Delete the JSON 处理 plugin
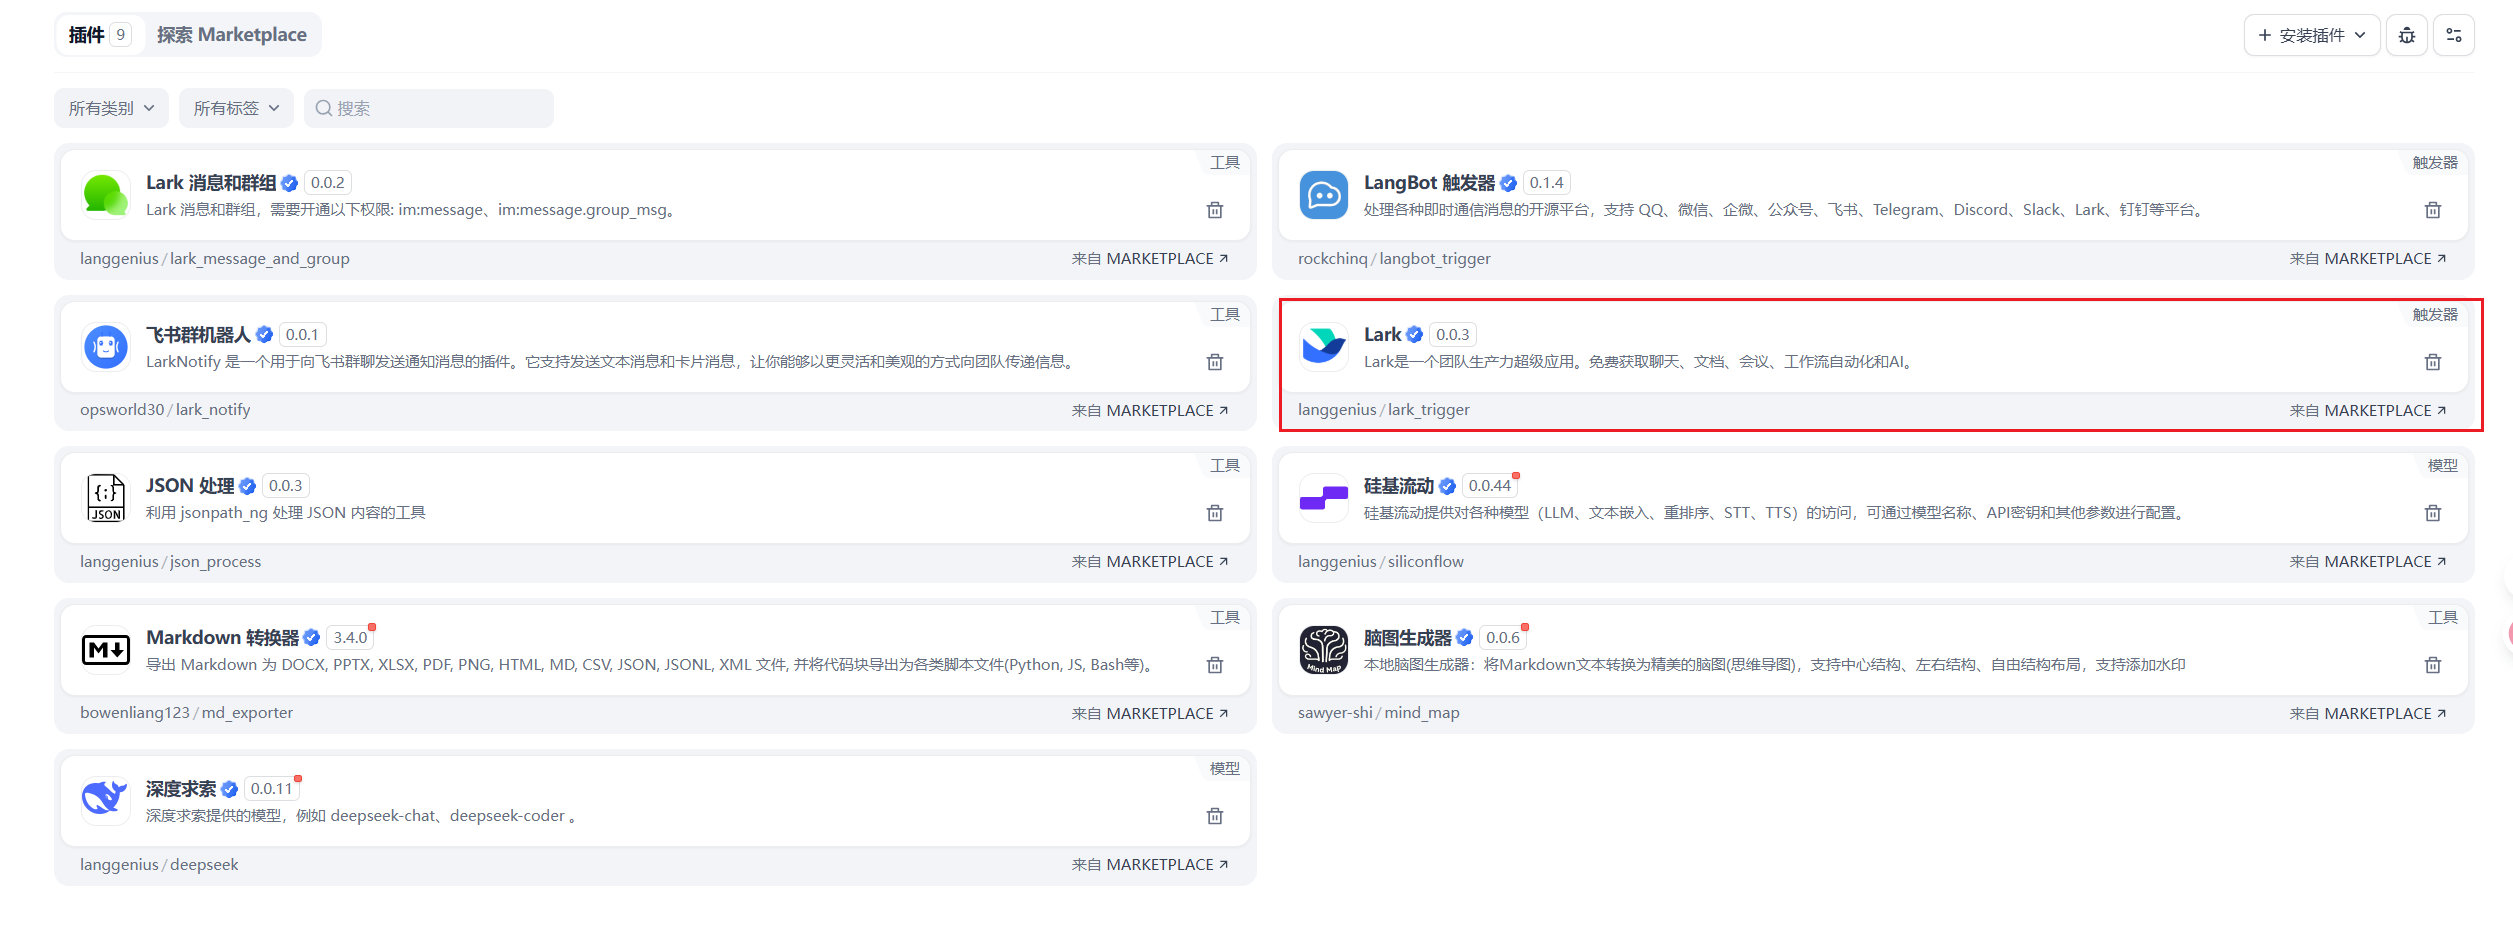Screen dimensions: 2513x934 coord(1215,513)
